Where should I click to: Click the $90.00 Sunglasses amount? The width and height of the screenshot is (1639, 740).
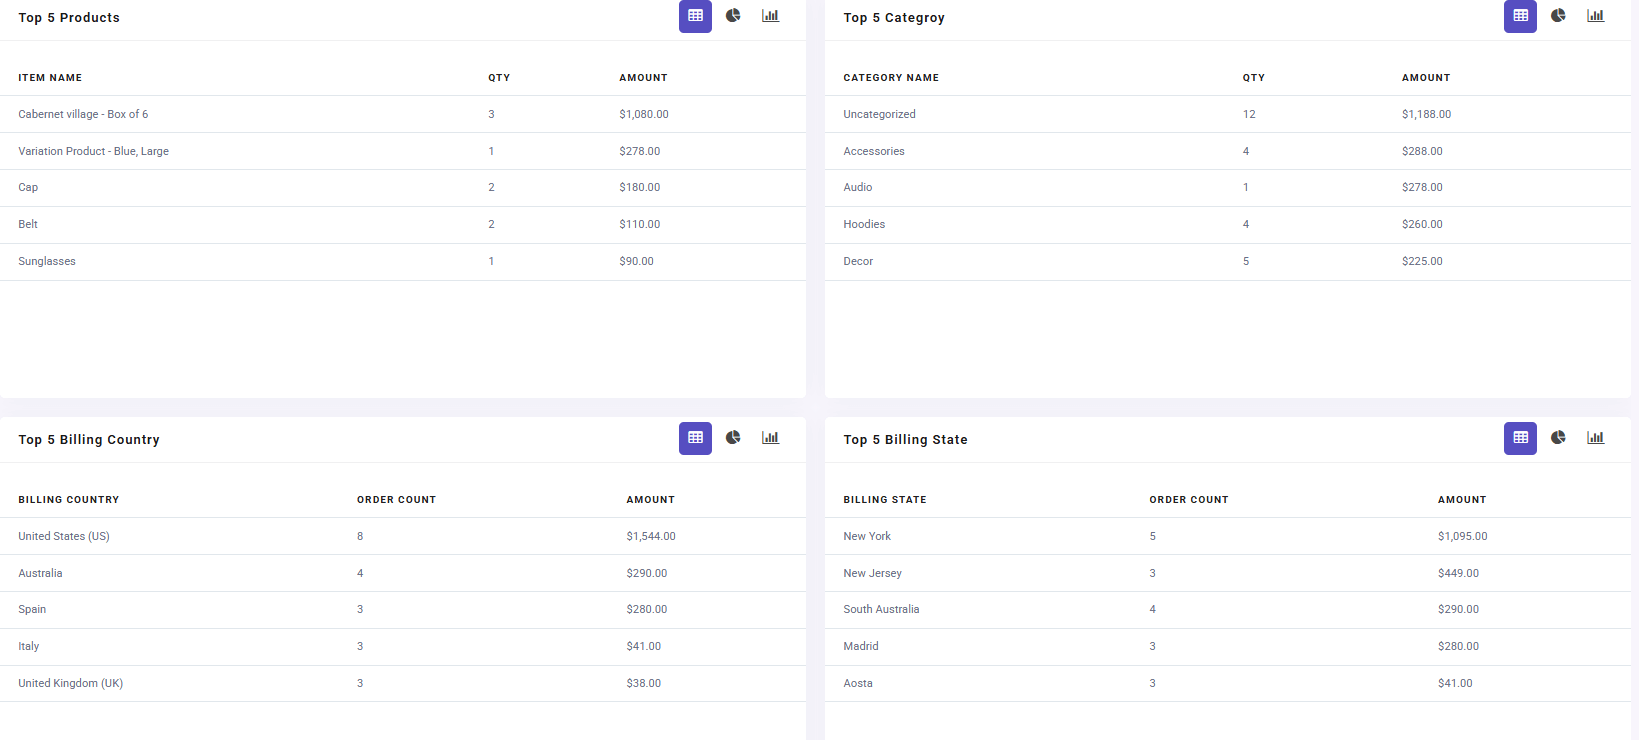[x=636, y=261]
